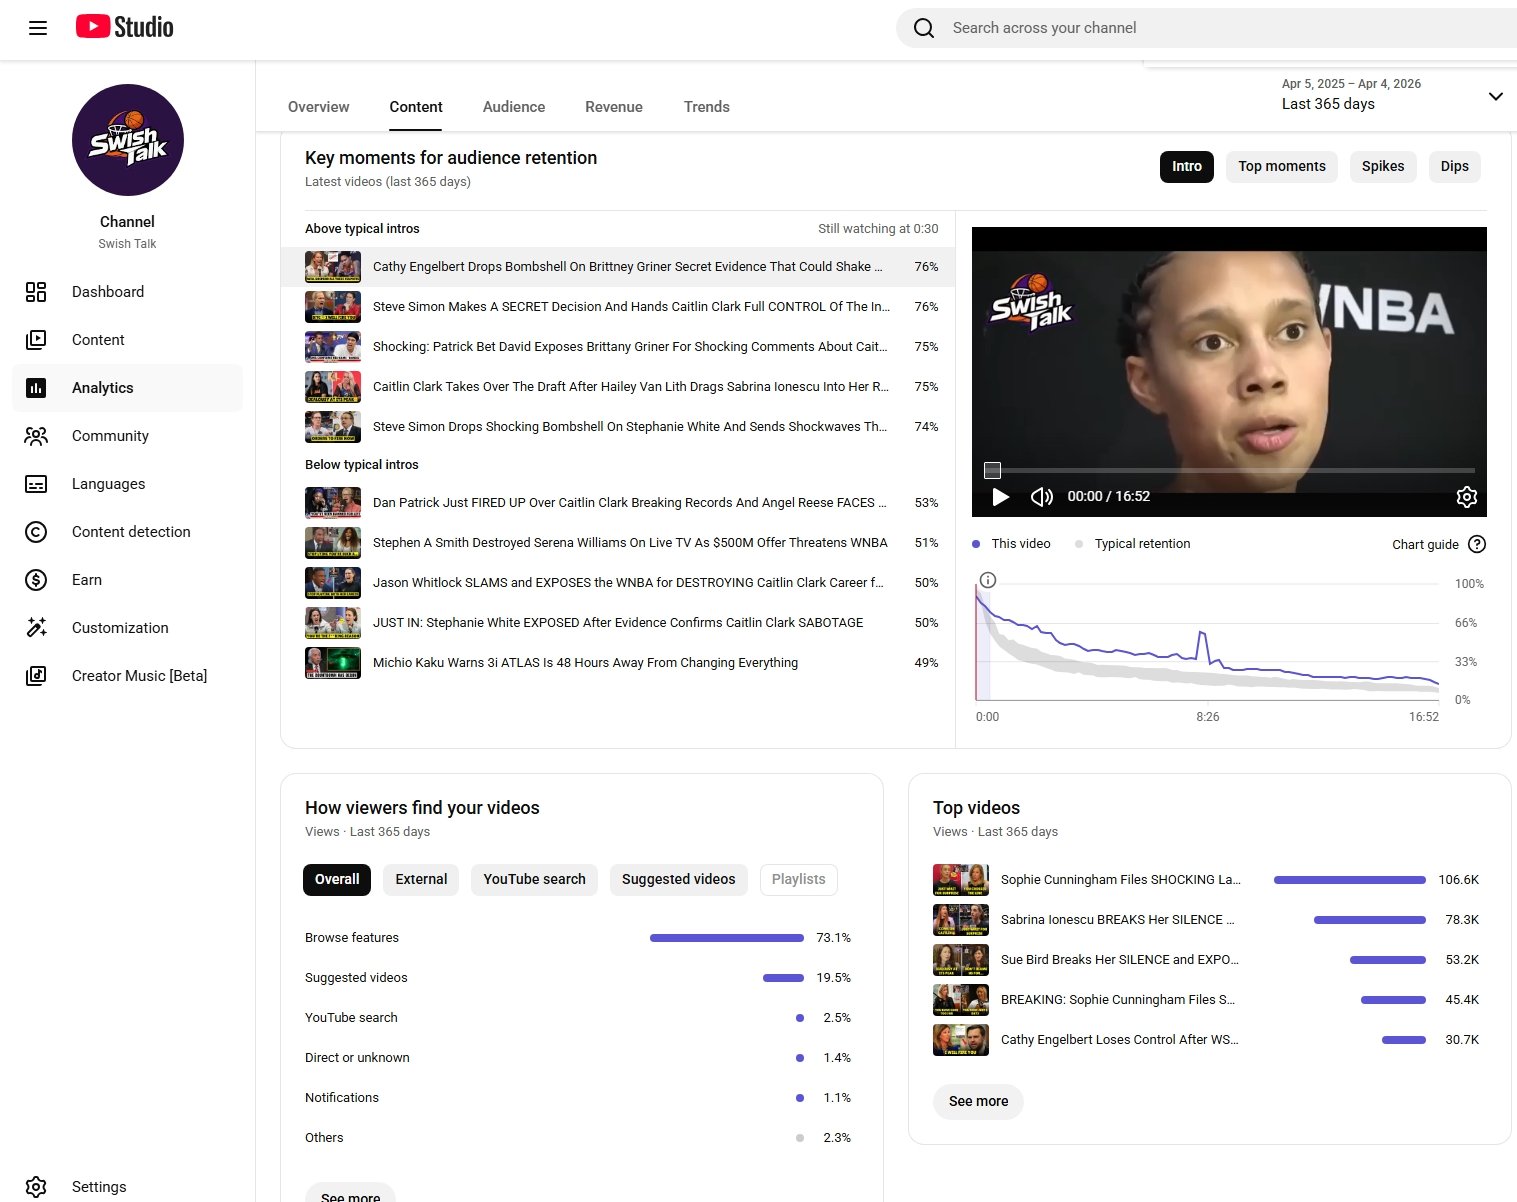
Task: Click the video player progress bar
Action: click(x=1230, y=470)
